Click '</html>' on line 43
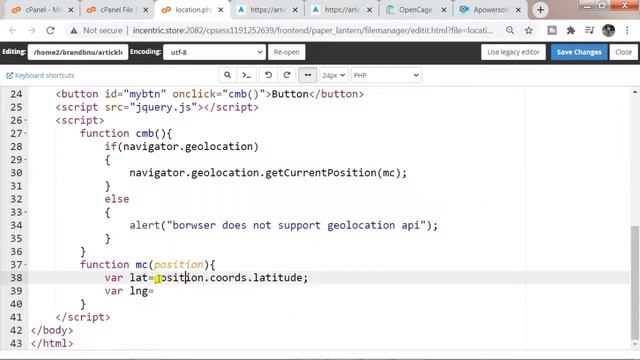This screenshot has width=640, height=360. [52, 343]
